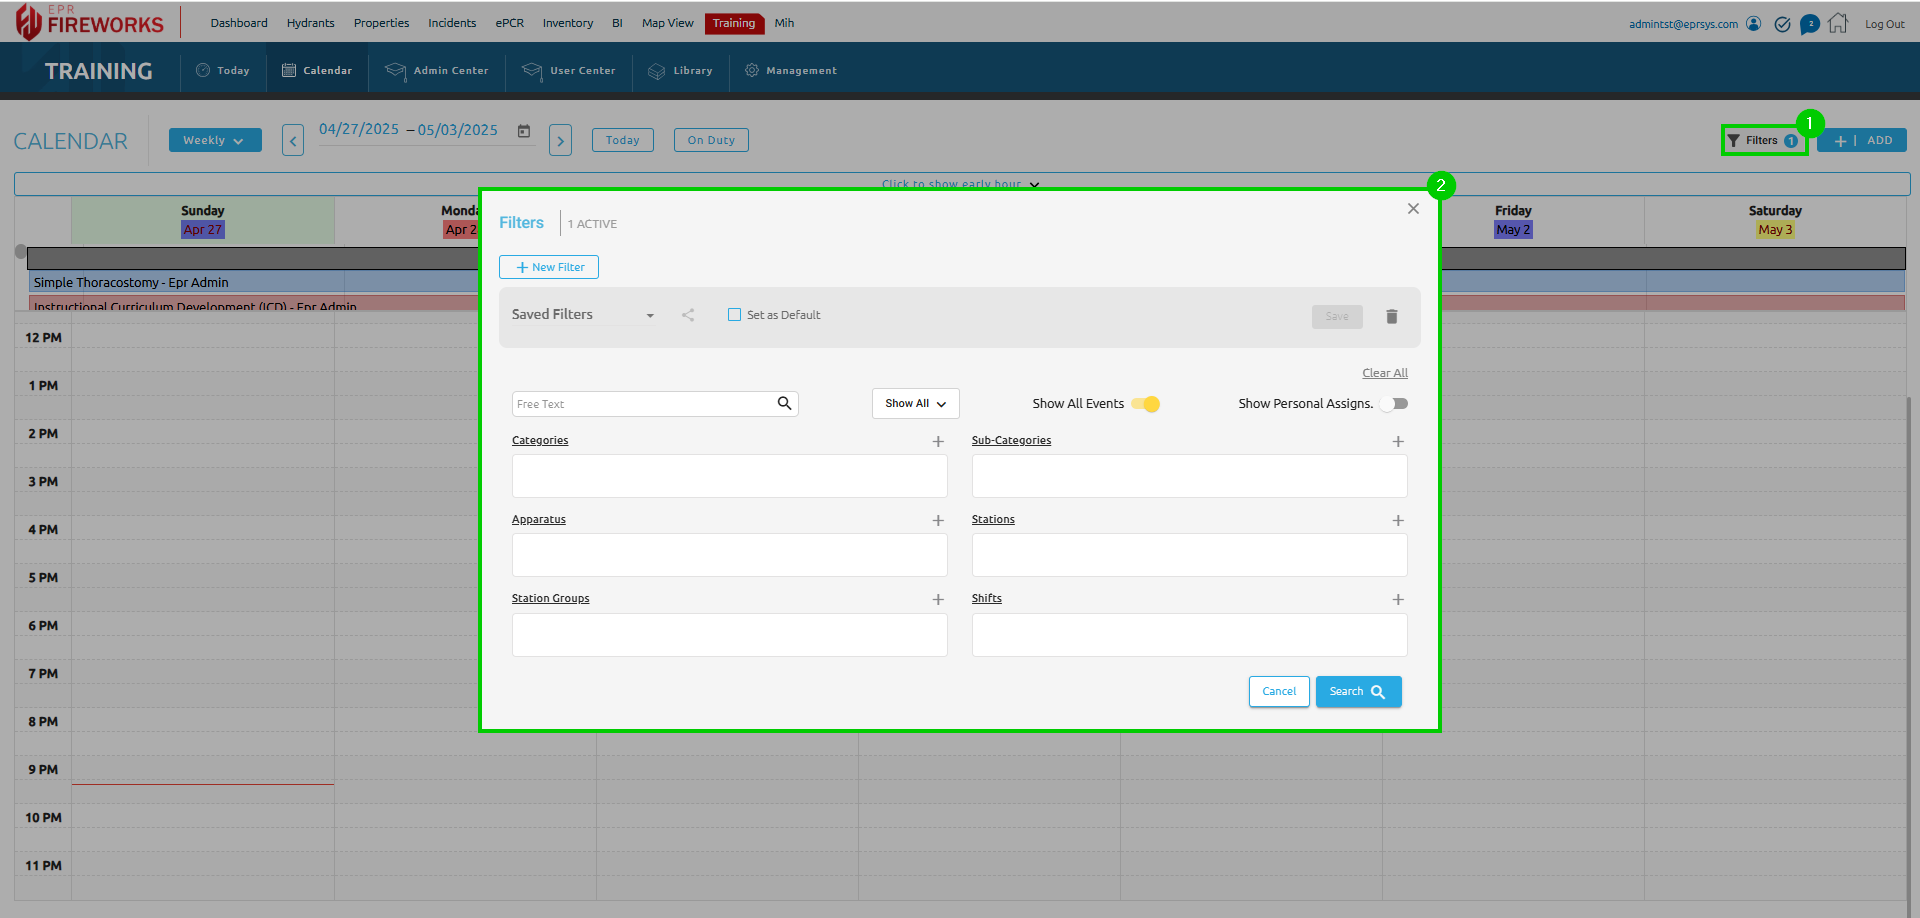This screenshot has height=918, width=1920.
Task: Click the Free Text search magnifier icon
Action: (x=784, y=403)
